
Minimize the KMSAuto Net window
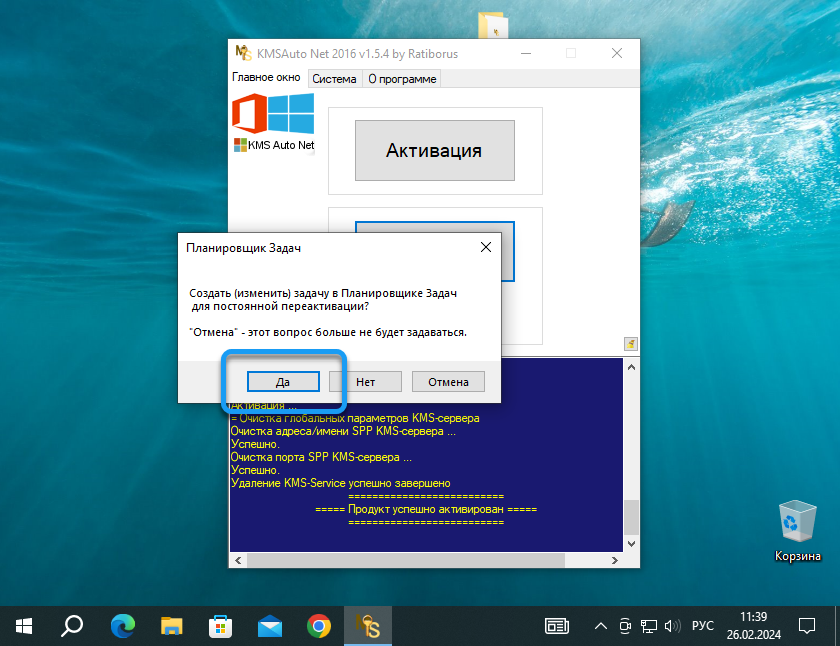[526, 53]
